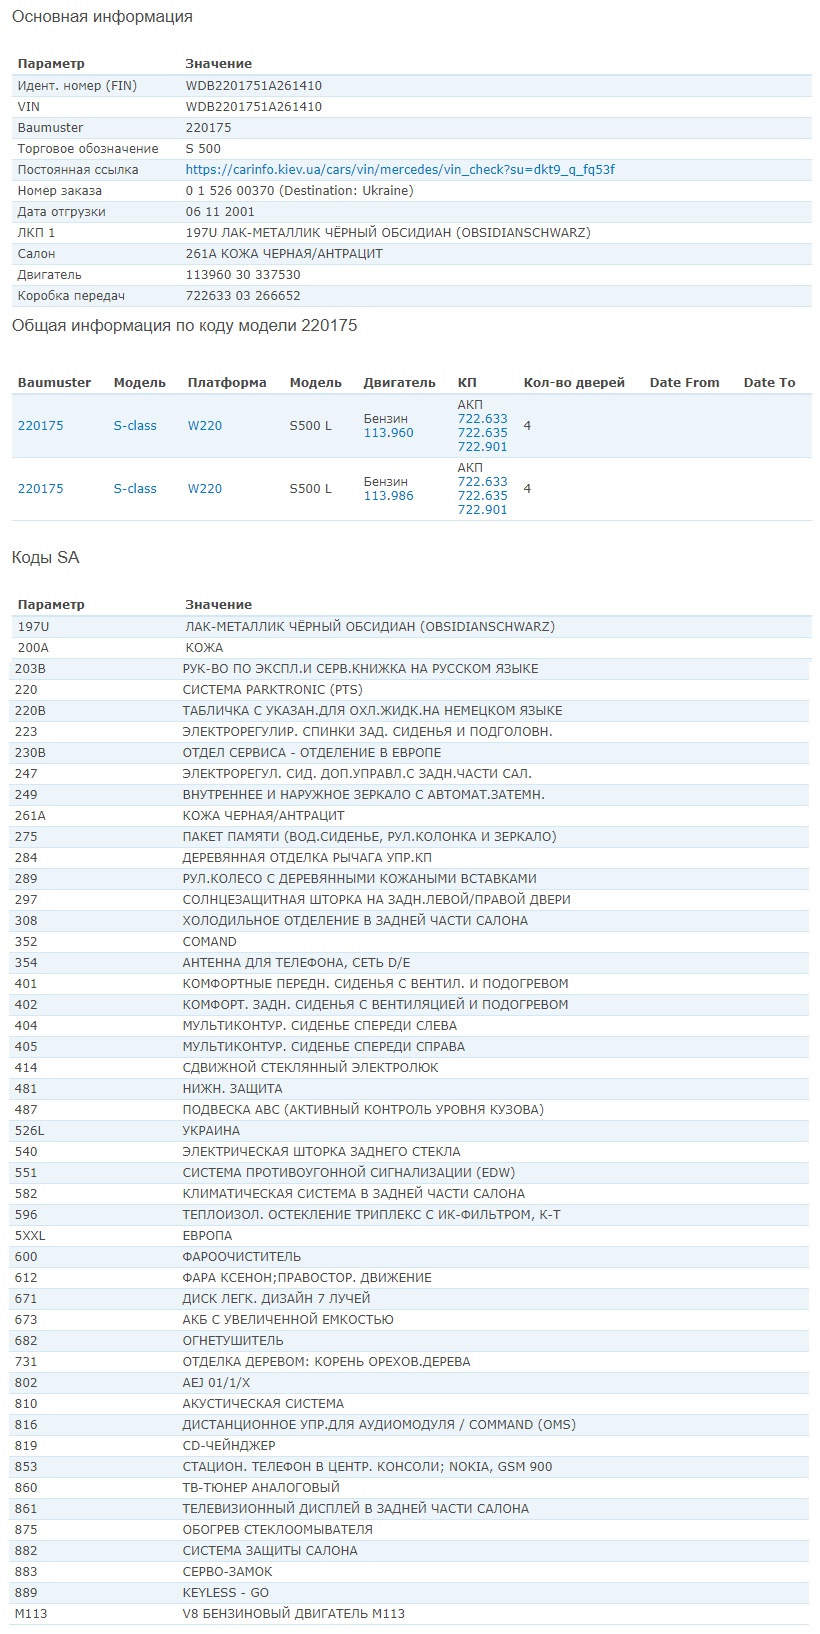Viewport: 820px width, 1634px height.
Task: Open gearbox 722.635 link in second row
Action: click(x=482, y=496)
